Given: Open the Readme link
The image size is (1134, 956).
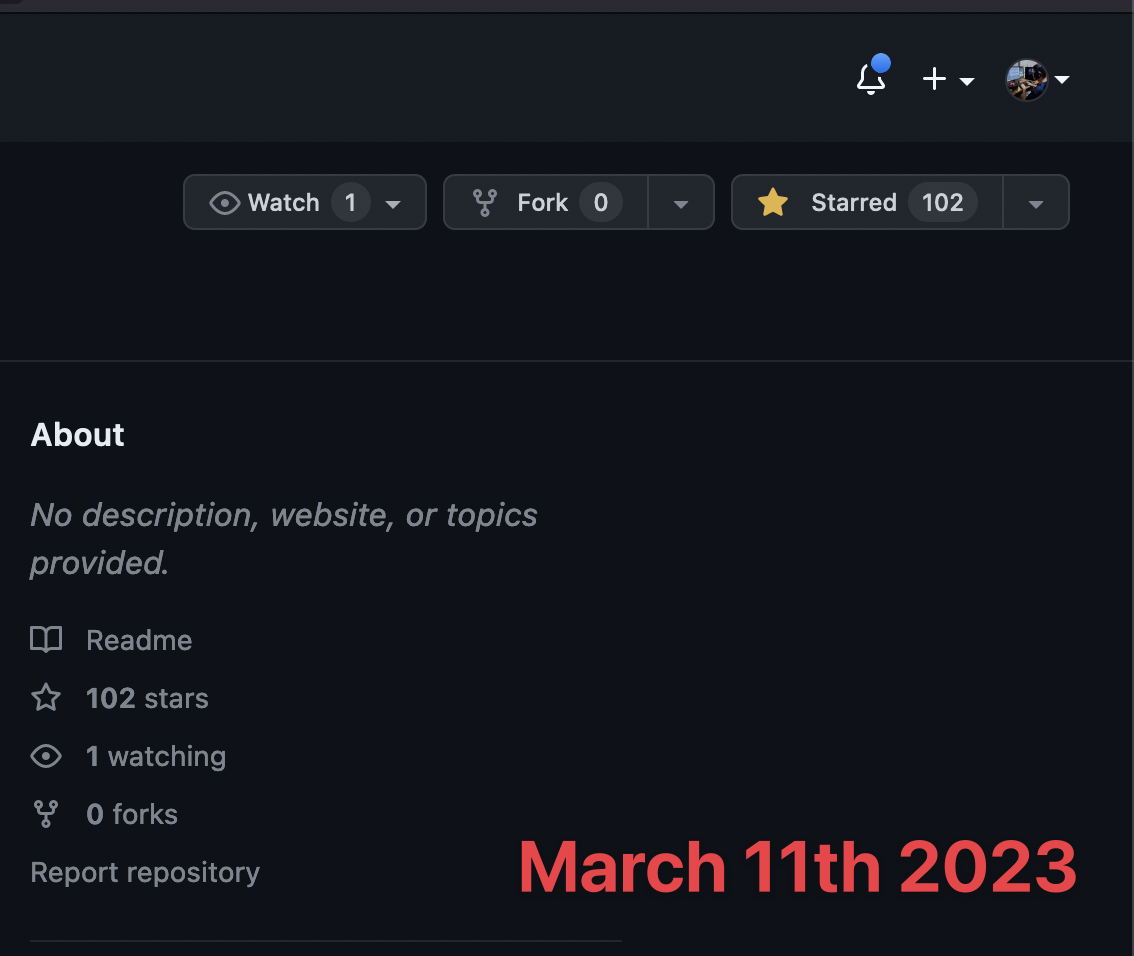Looking at the screenshot, I should click(x=139, y=640).
